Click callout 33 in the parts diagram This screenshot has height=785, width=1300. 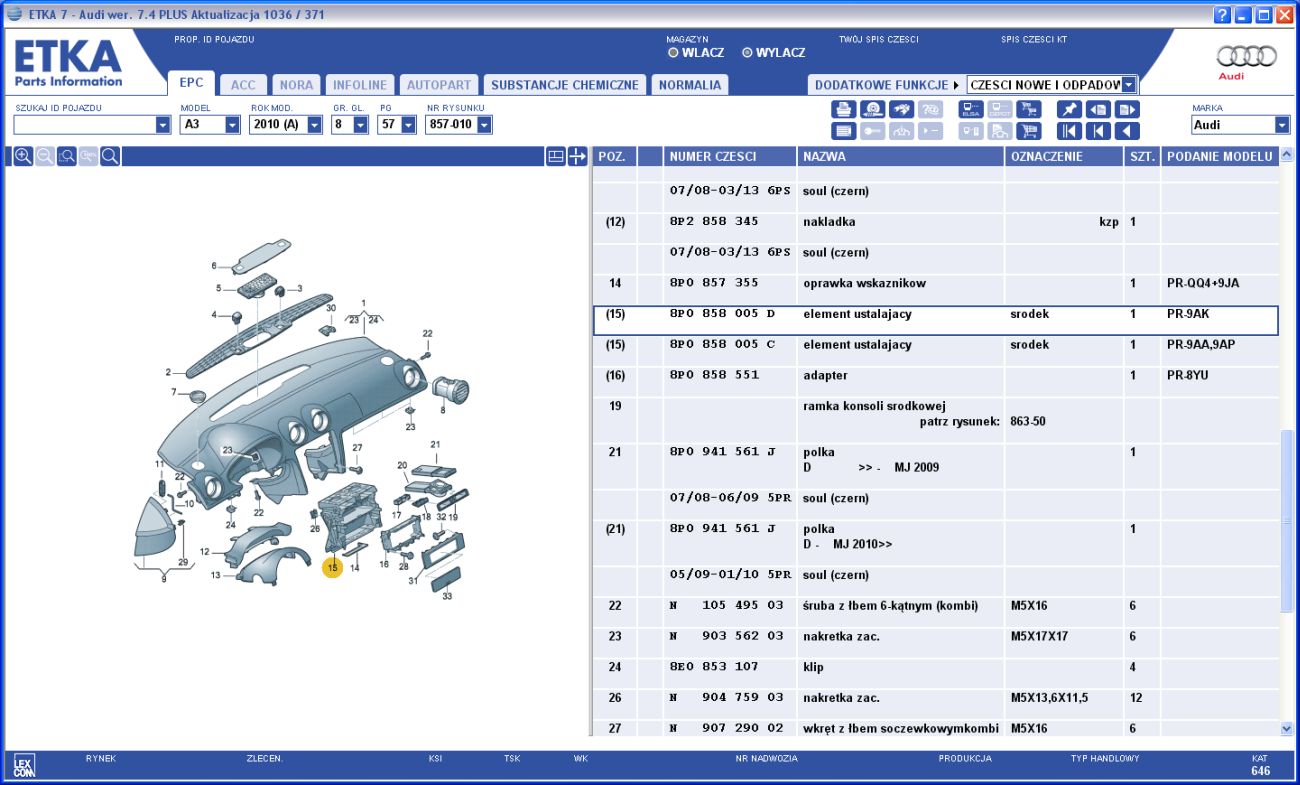tap(447, 597)
